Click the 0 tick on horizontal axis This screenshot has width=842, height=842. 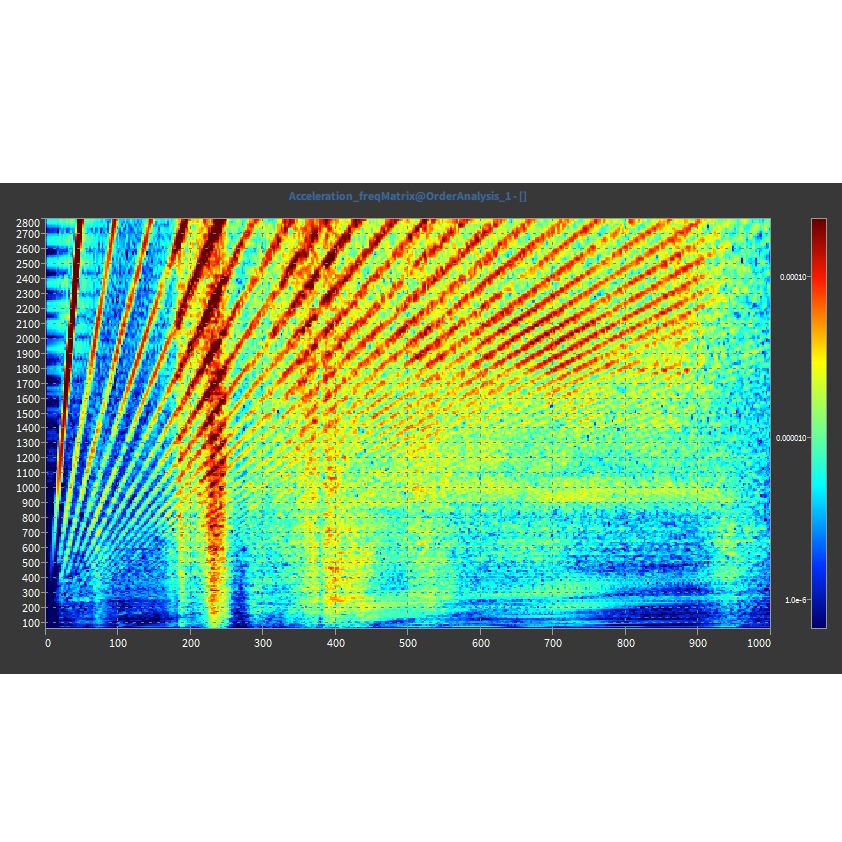point(47,643)
